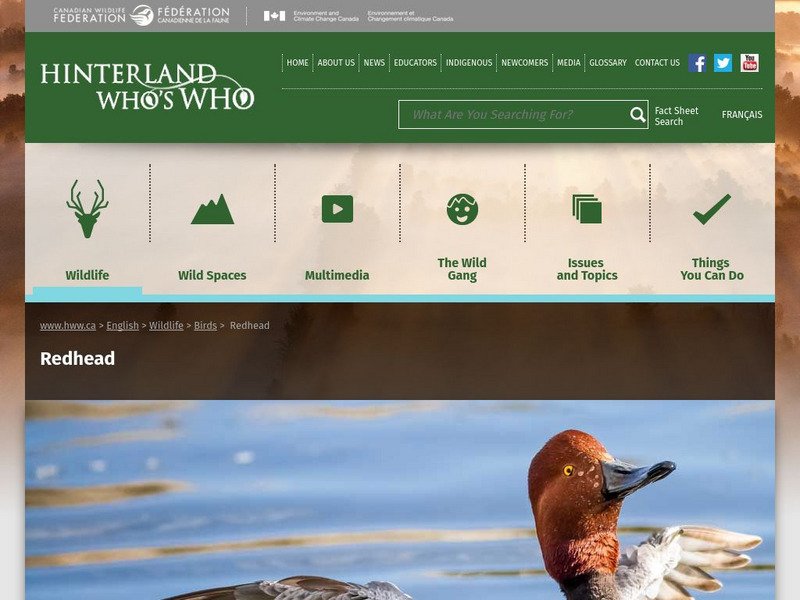Image resolution: width=800 pixels, height=600 pixels.
Task: Click the Issues and Topics pages icon
Action: (x=587, y=209)
